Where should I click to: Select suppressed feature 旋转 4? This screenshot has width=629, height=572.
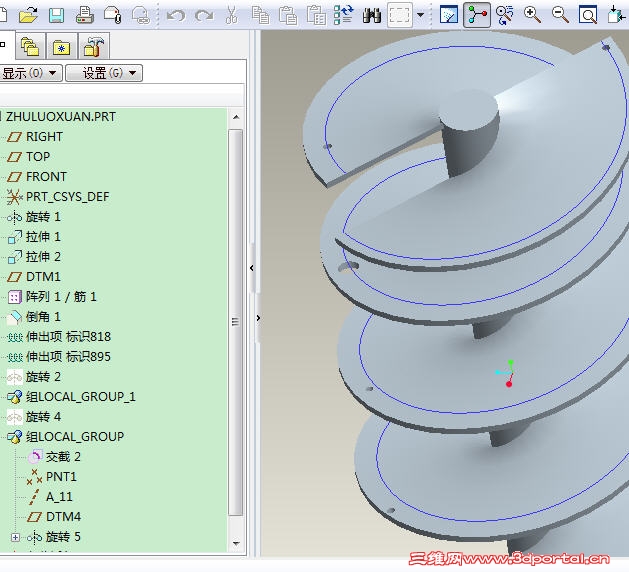[x=43, y=417]
